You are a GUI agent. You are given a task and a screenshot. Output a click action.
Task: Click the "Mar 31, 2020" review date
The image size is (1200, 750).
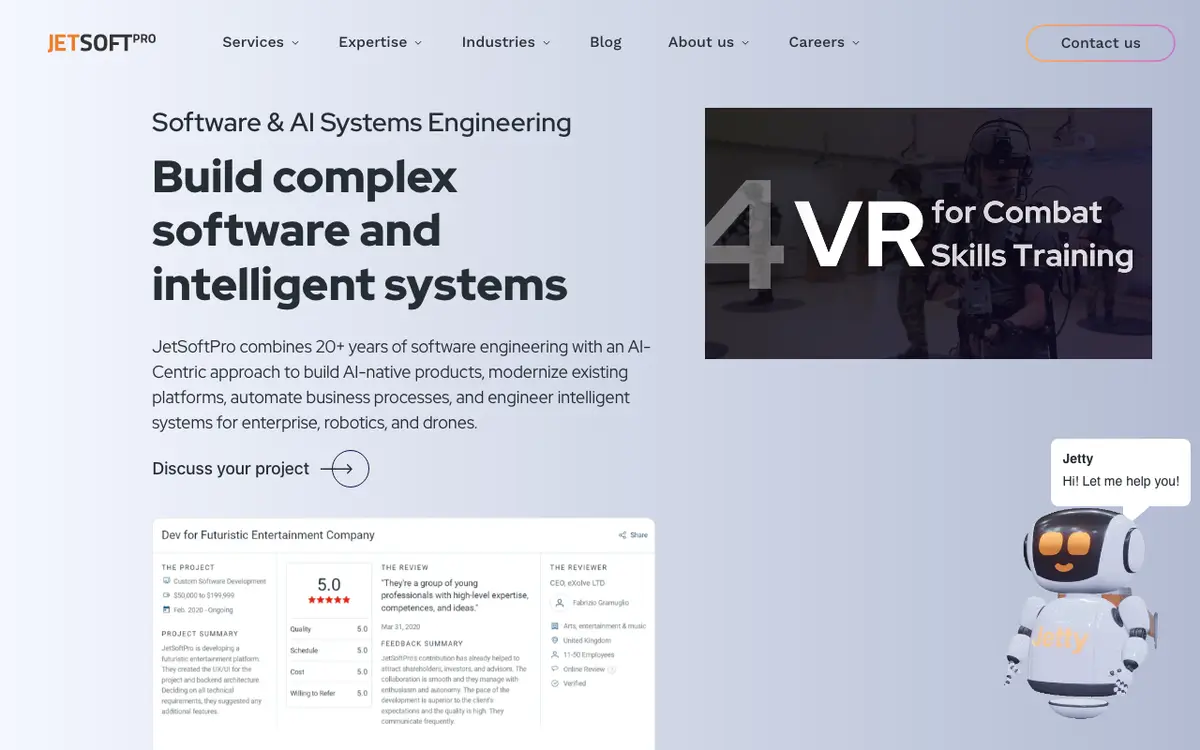400,627
